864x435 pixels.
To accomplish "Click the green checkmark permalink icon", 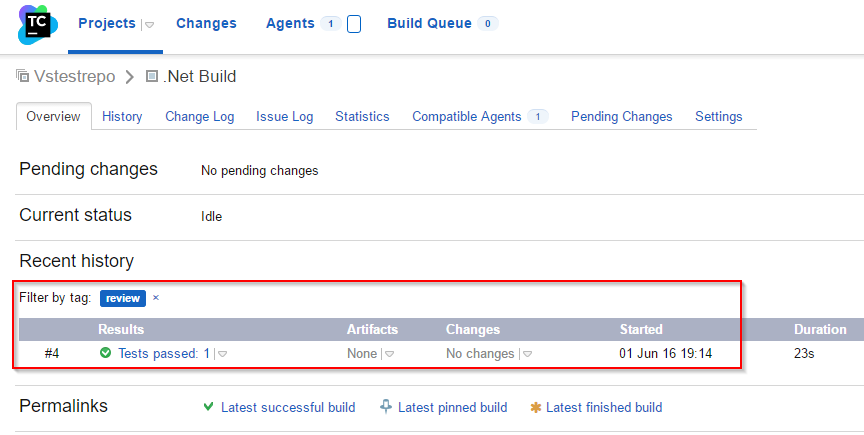I will (208, 407).
